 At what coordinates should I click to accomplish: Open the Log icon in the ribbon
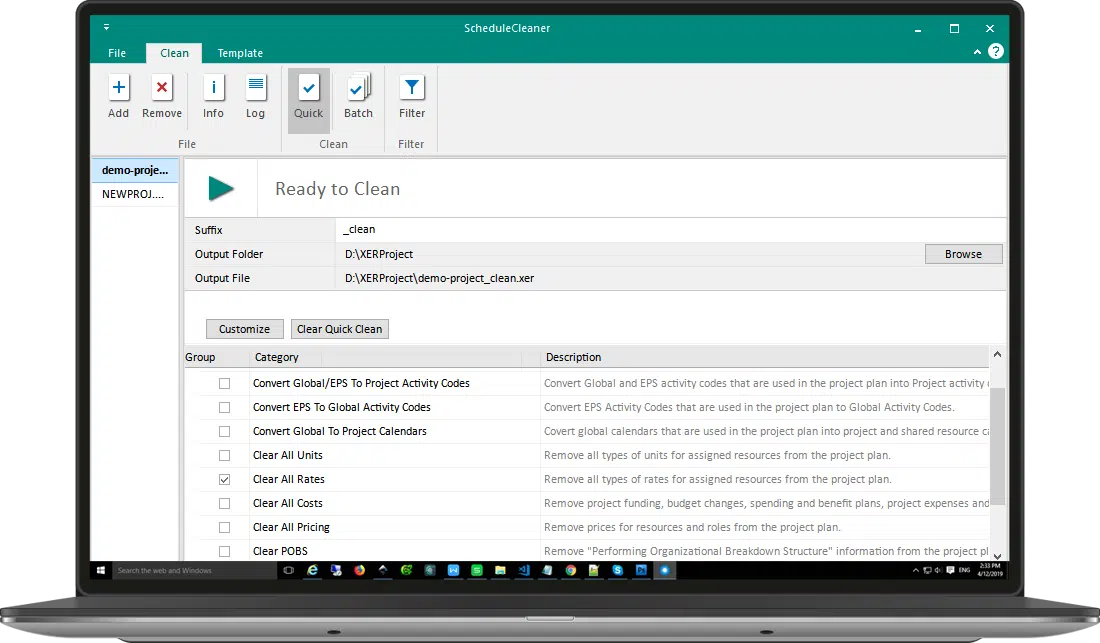point(255,95)
